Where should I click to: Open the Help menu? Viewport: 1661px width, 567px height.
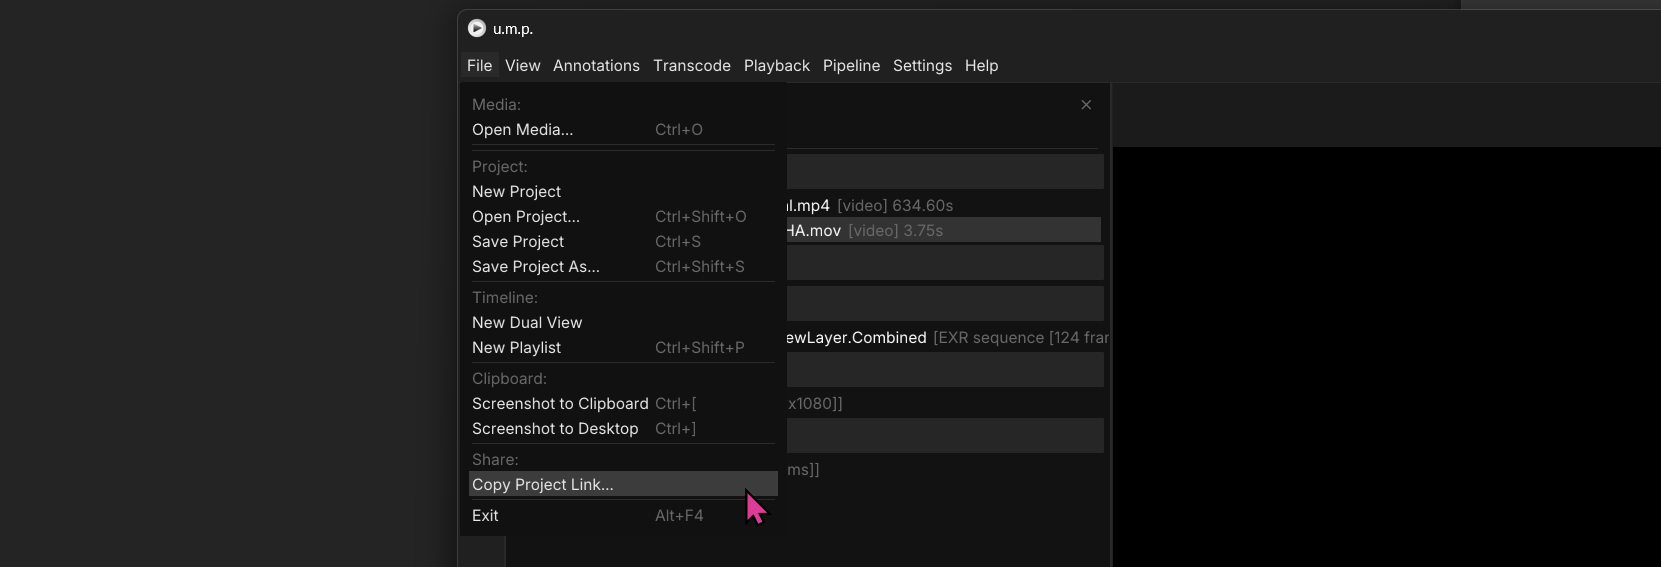981,66
